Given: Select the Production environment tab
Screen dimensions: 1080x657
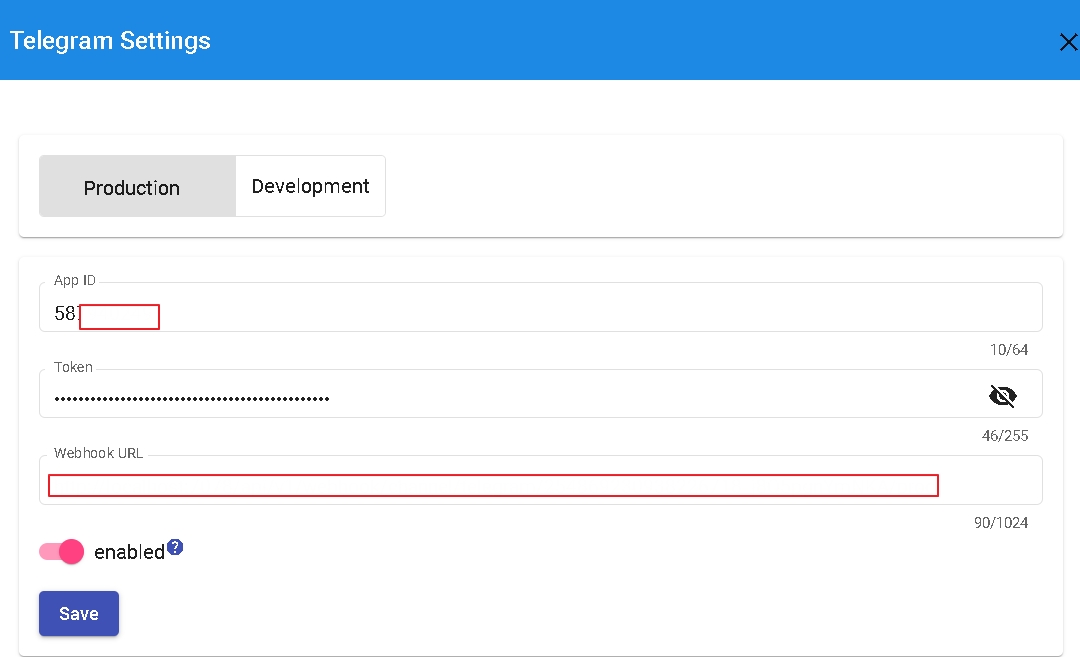Looking at the screenshot, I should (132, 188).
